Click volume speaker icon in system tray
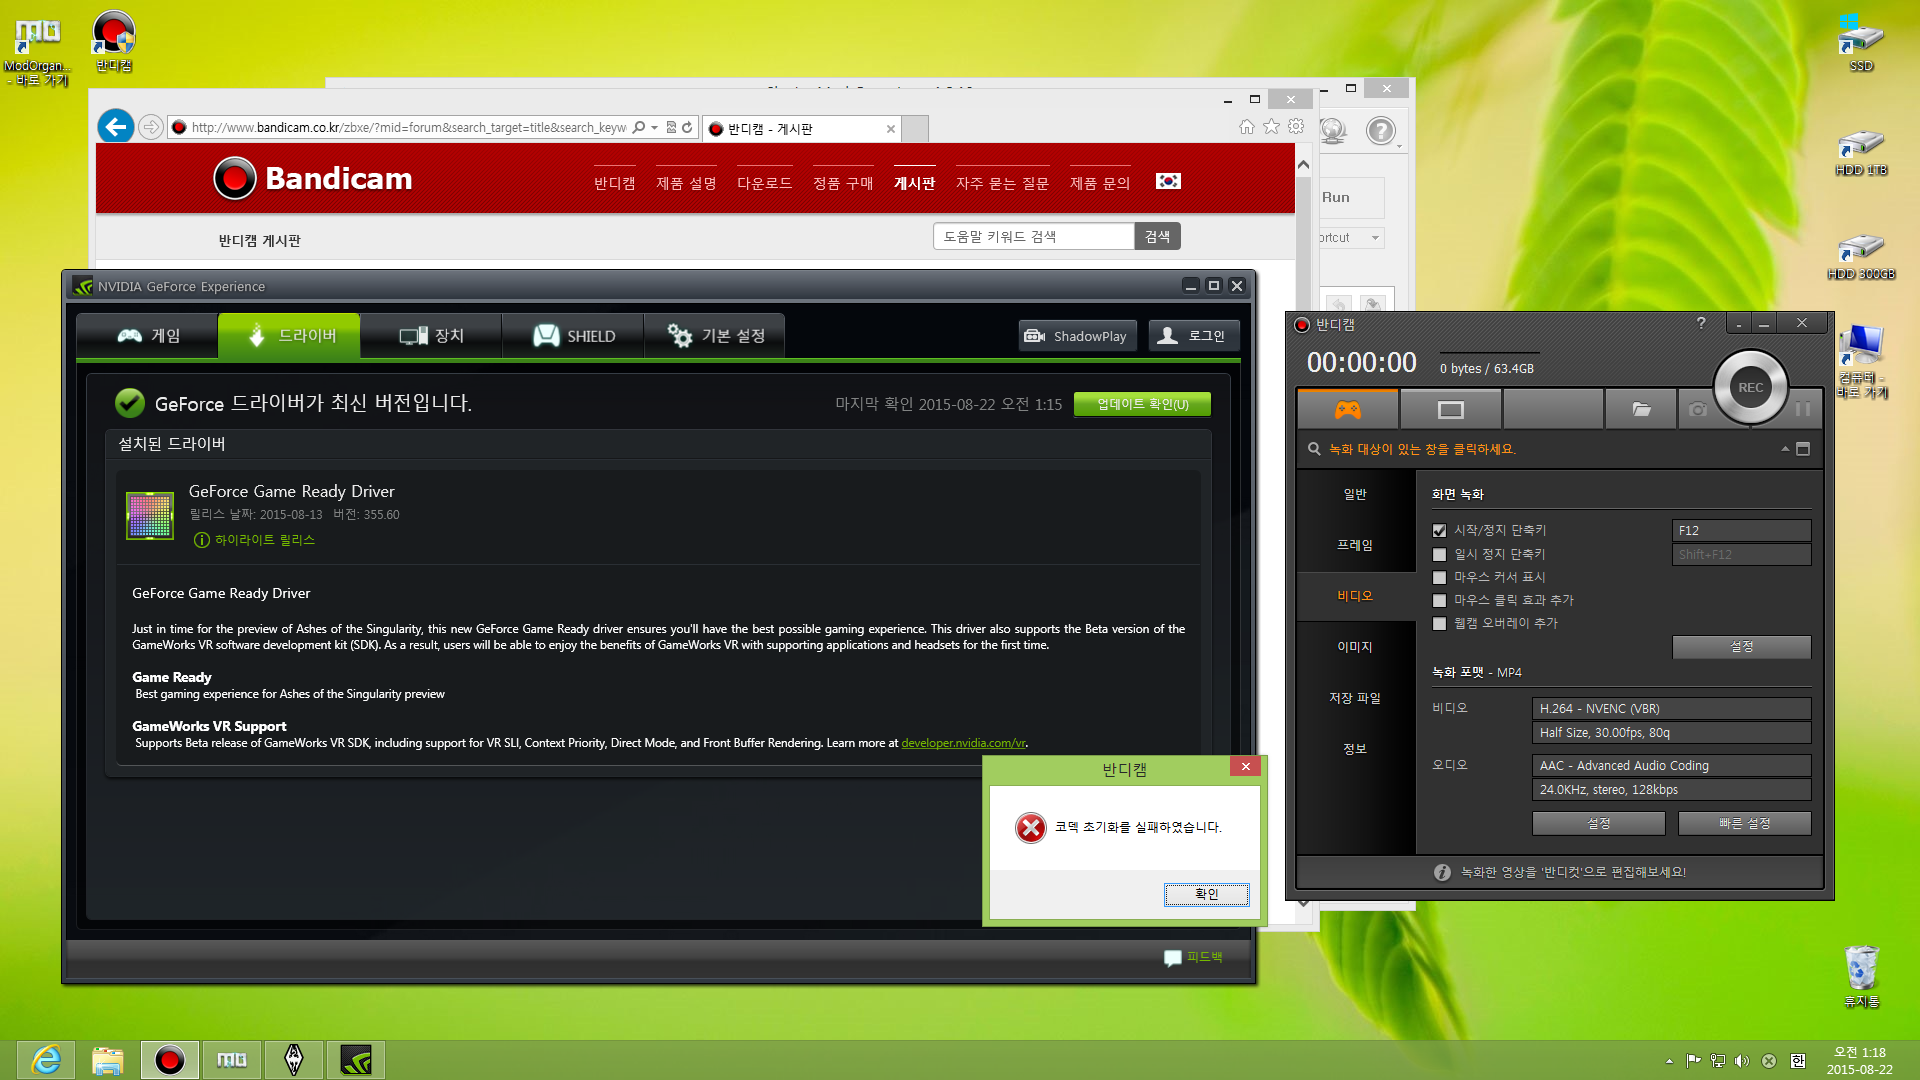This screenshot has width=1920, height=1080. (x=1742, y=1061)
